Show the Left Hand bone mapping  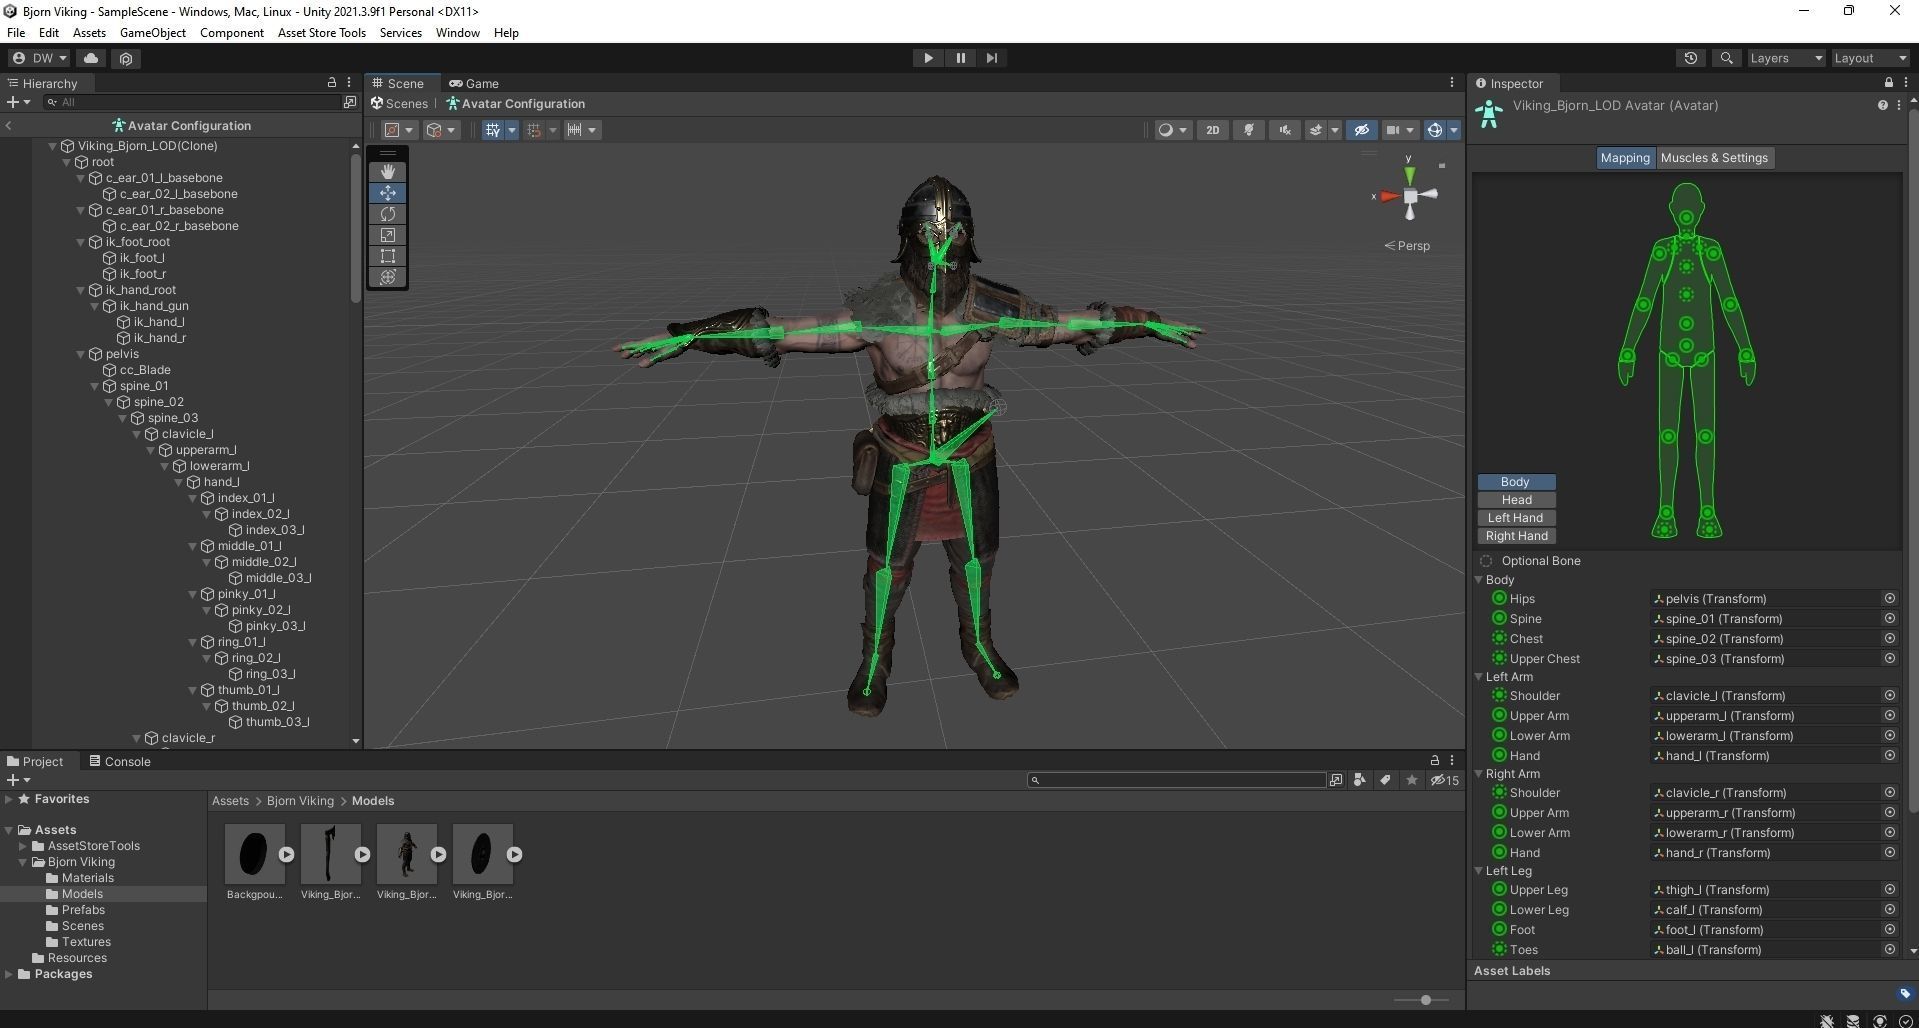[x=1516, y=518]
